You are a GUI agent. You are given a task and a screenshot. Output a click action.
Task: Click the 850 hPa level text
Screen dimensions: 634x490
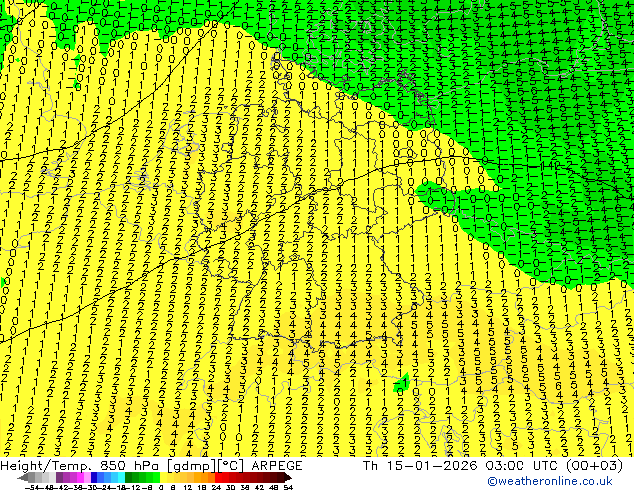(x=130, y=466)
